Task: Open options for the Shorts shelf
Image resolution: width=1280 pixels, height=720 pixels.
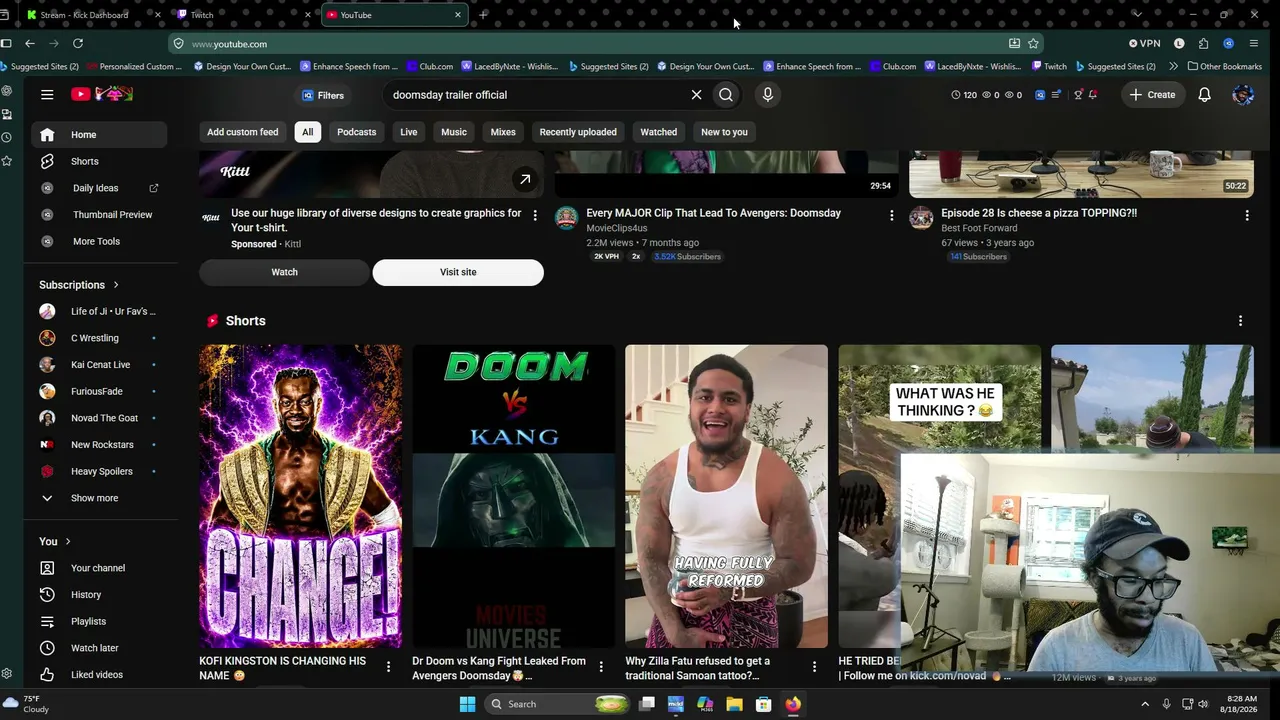Action: 1241,321
